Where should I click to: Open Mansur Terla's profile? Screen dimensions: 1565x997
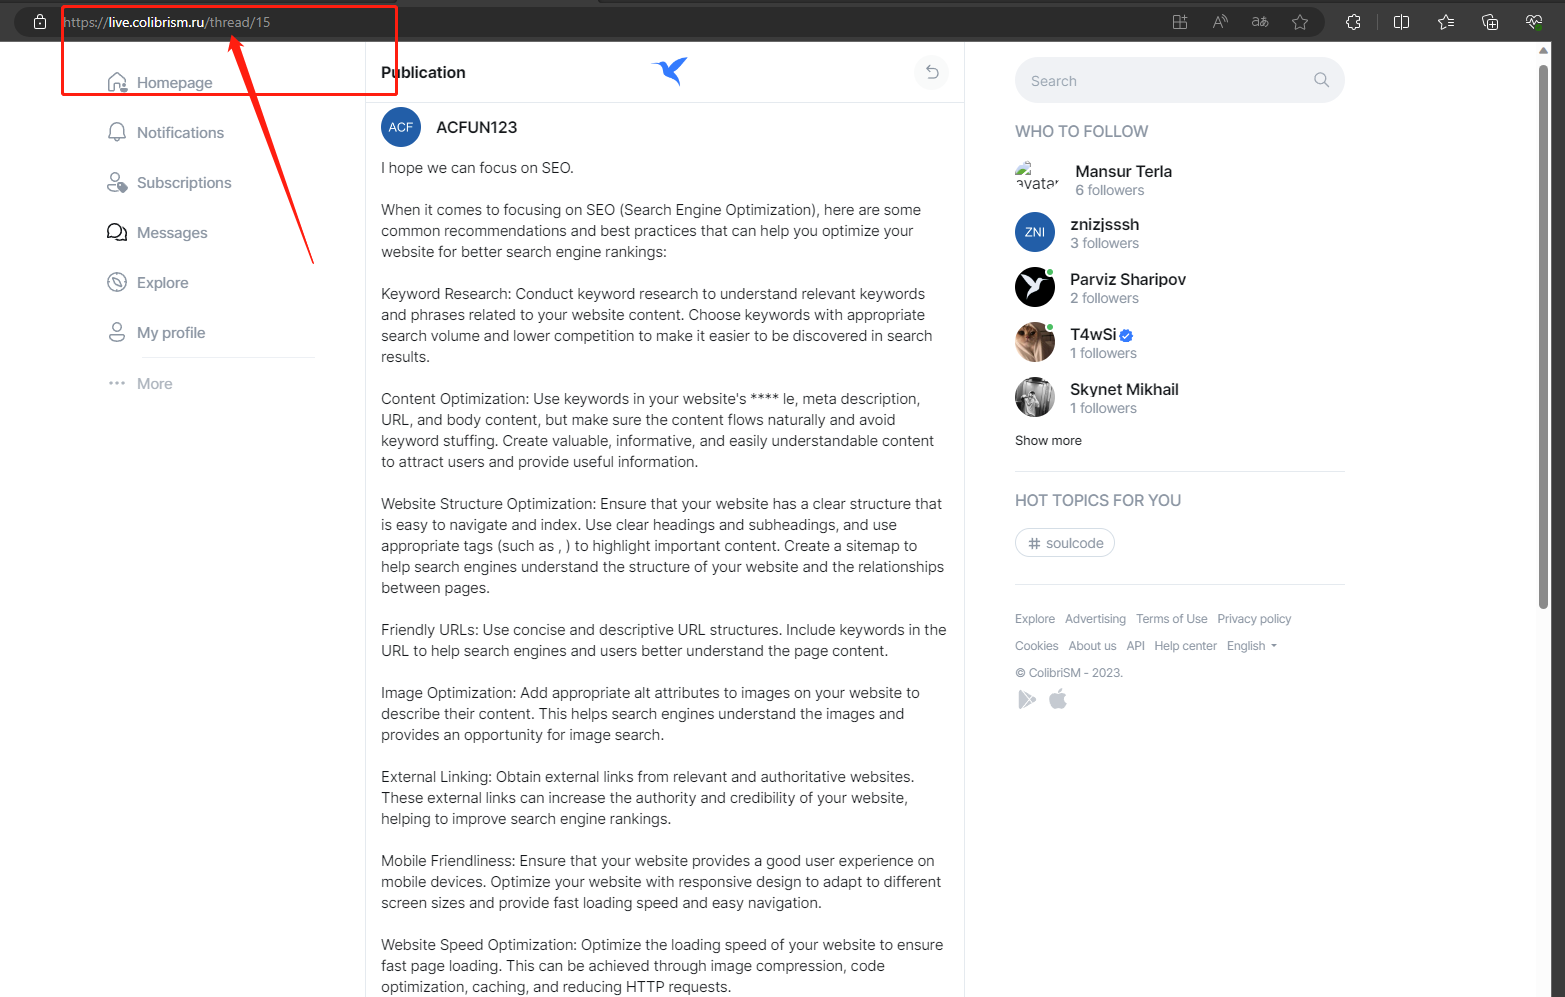(1123, 171)
